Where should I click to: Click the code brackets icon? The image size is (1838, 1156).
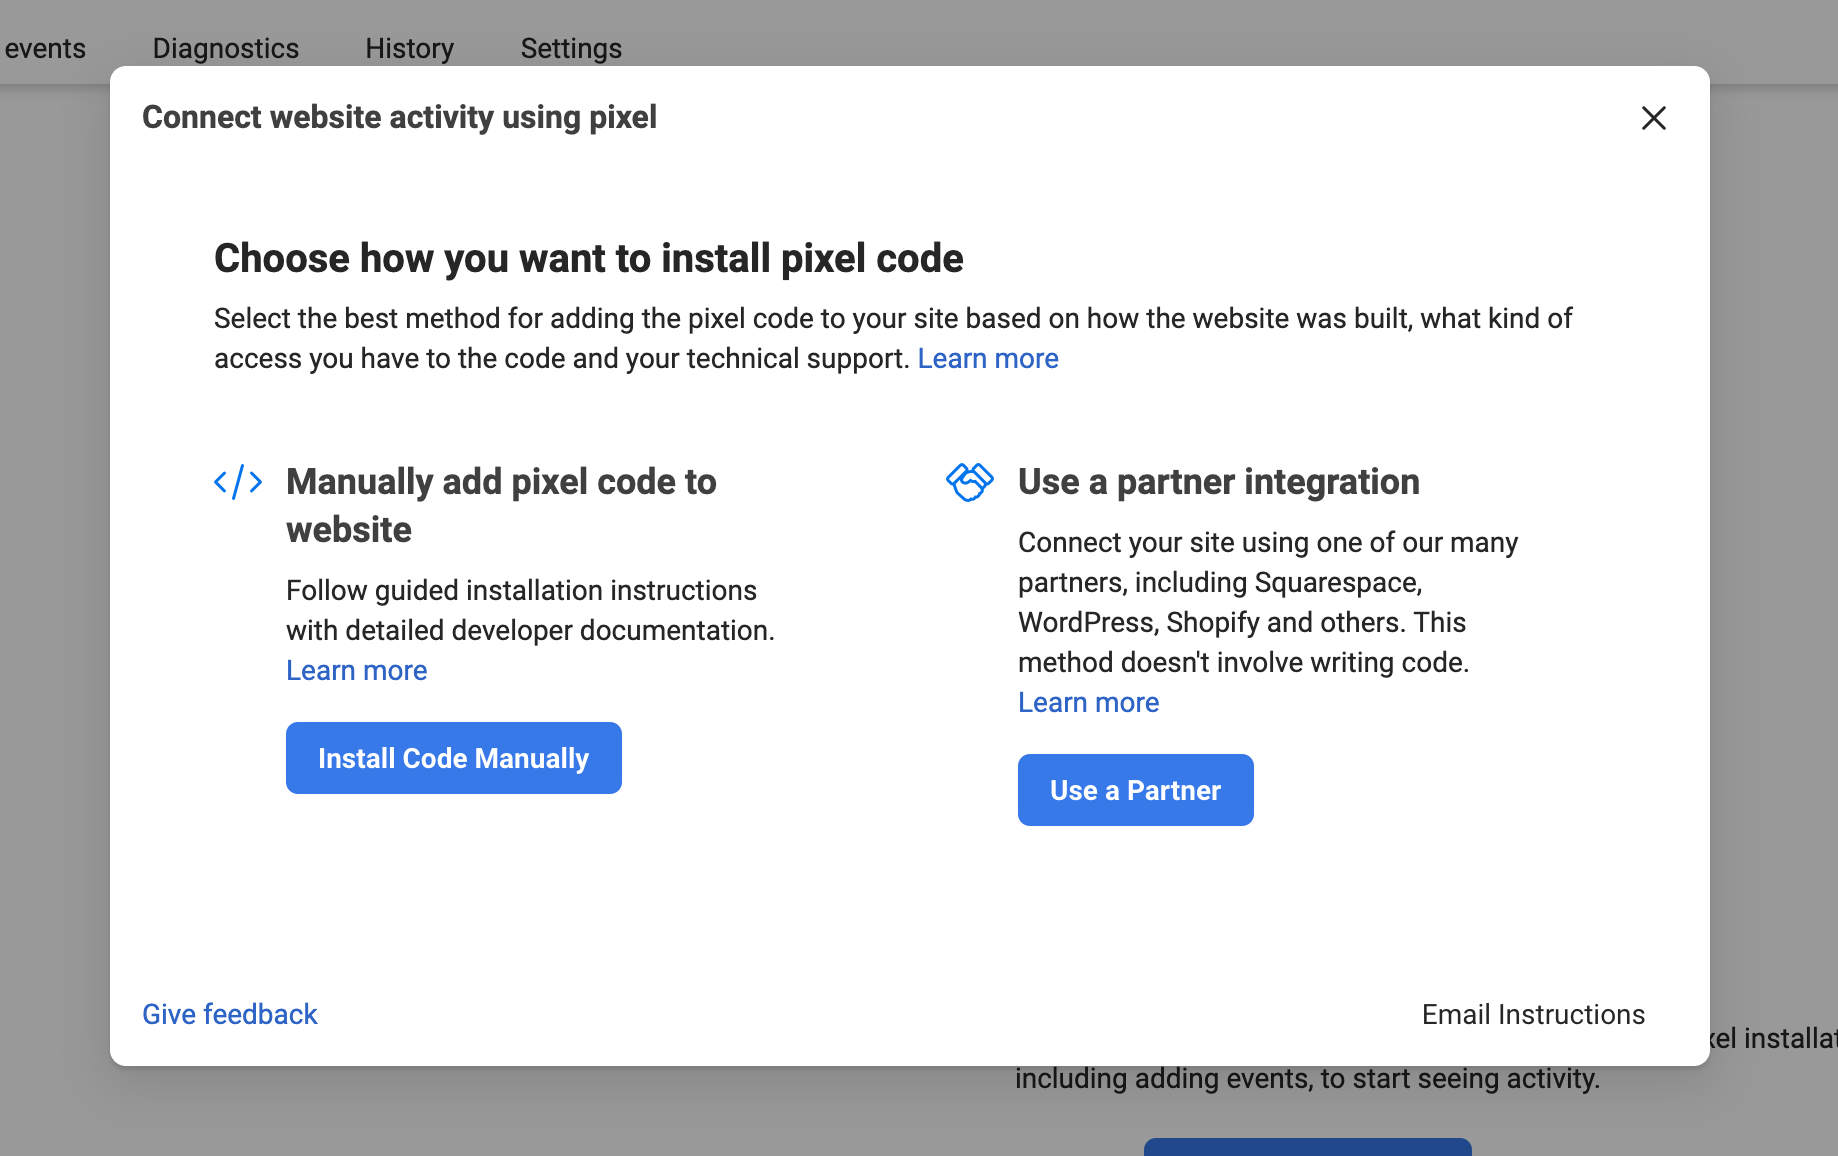[238, 483]
